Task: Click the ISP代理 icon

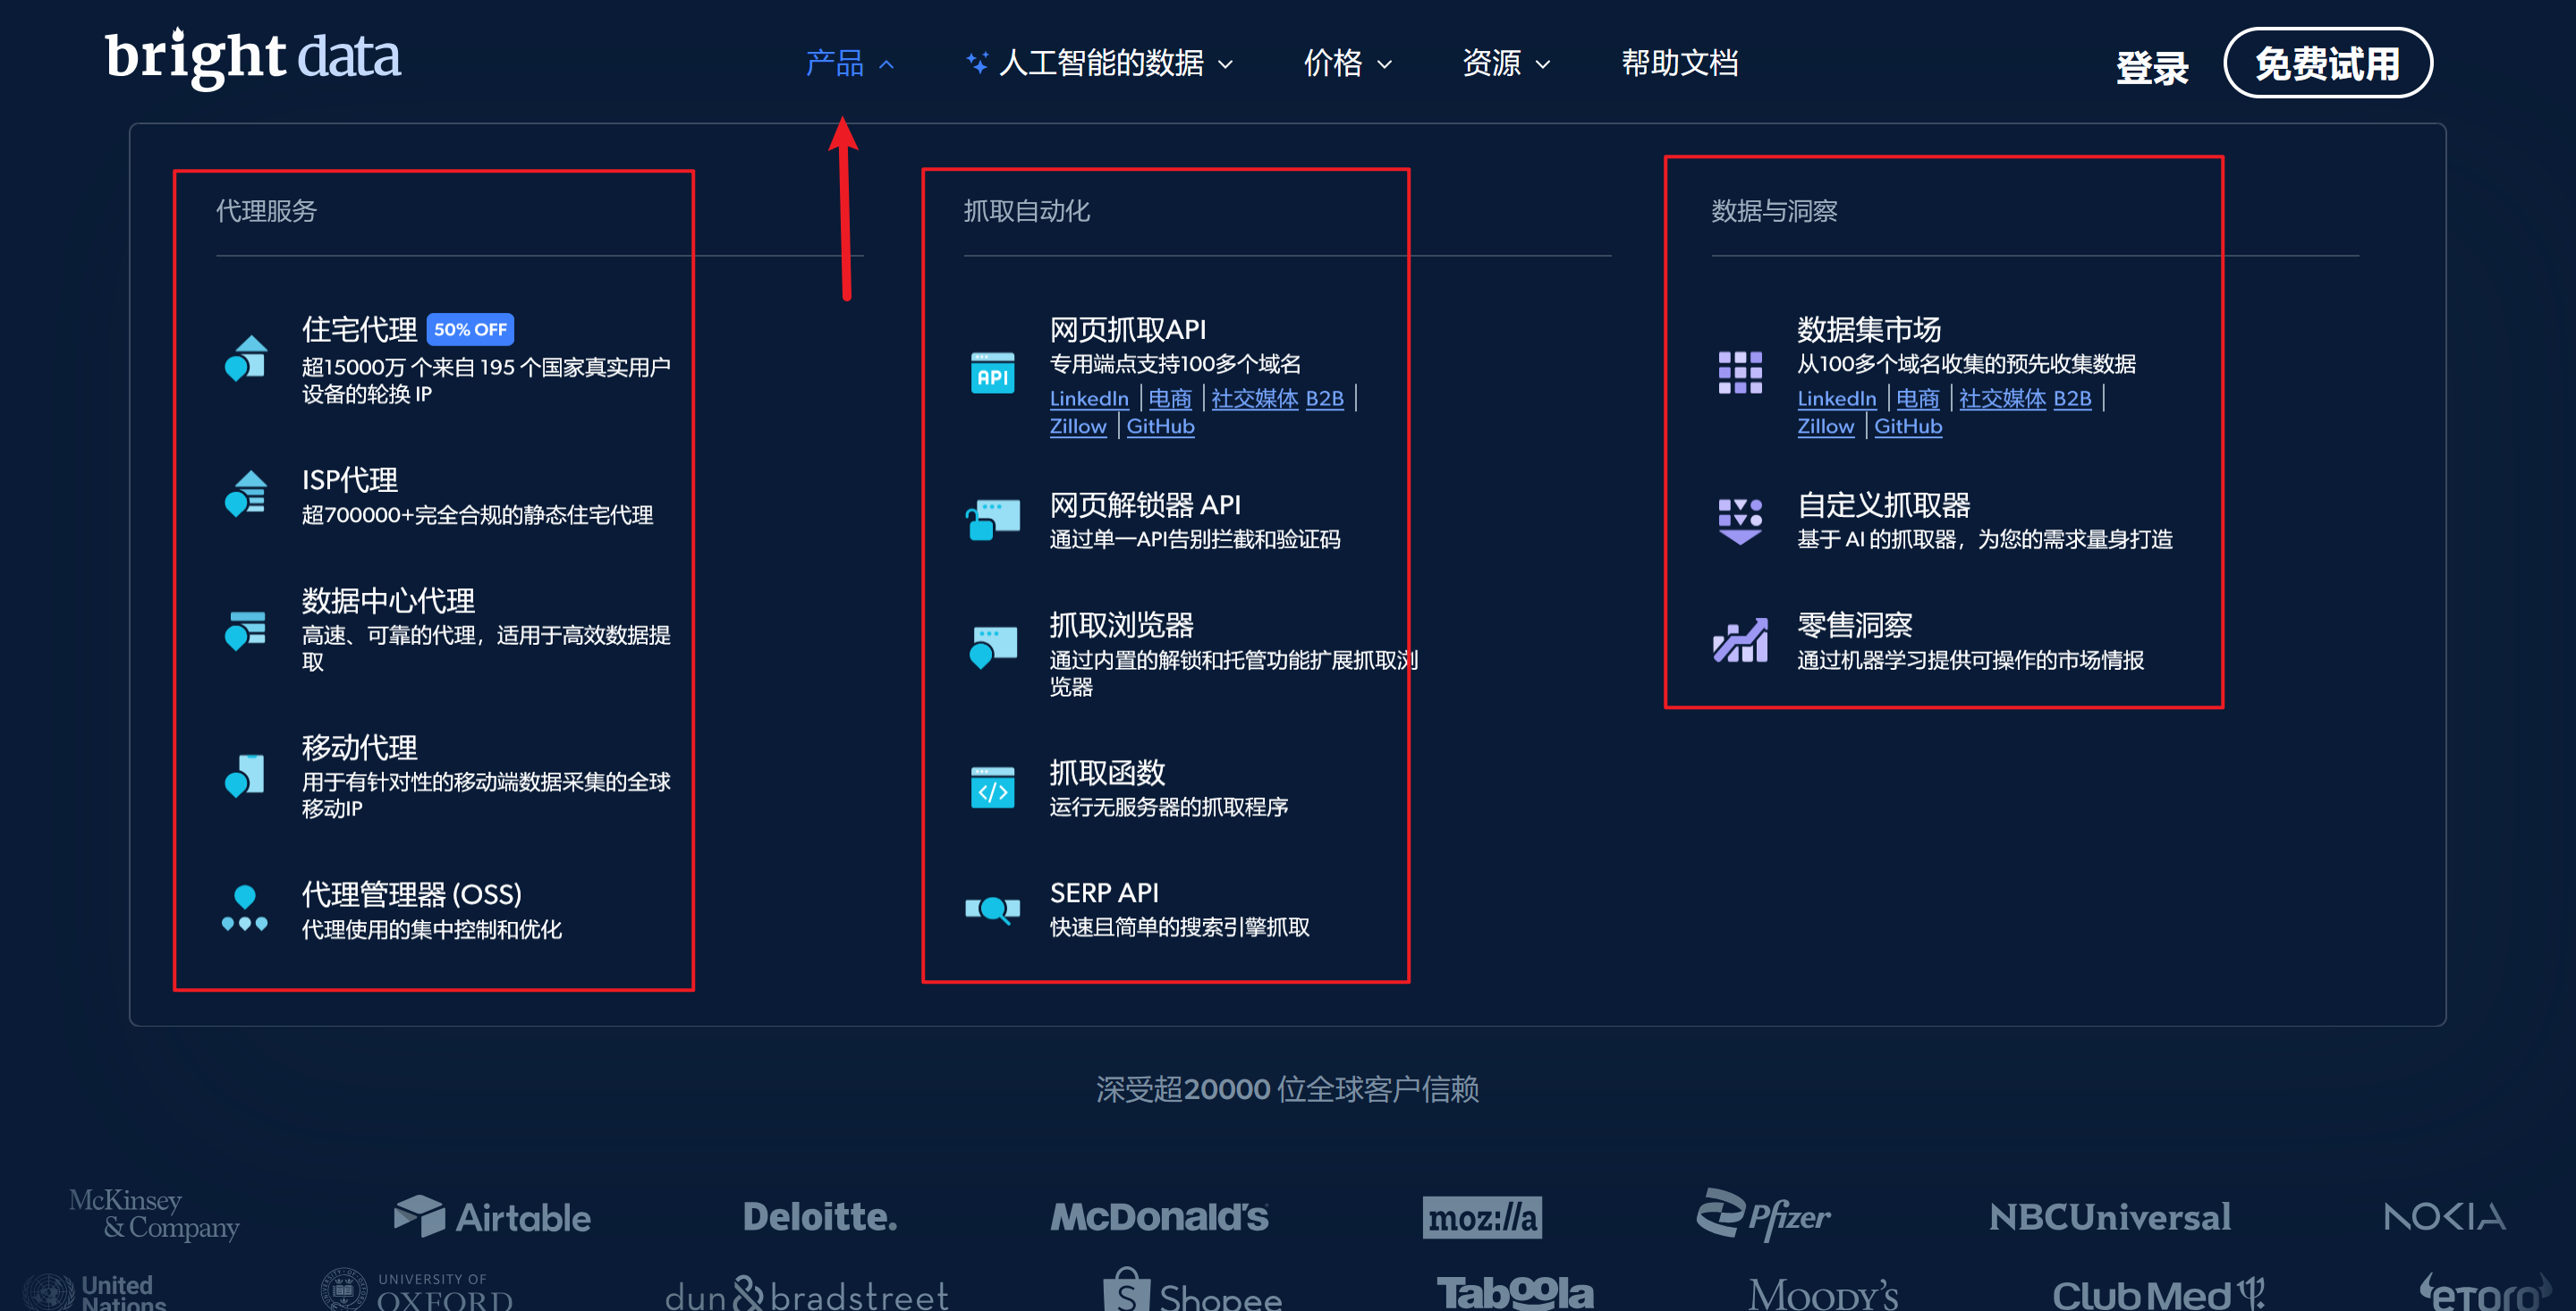Action: point(246,493)
